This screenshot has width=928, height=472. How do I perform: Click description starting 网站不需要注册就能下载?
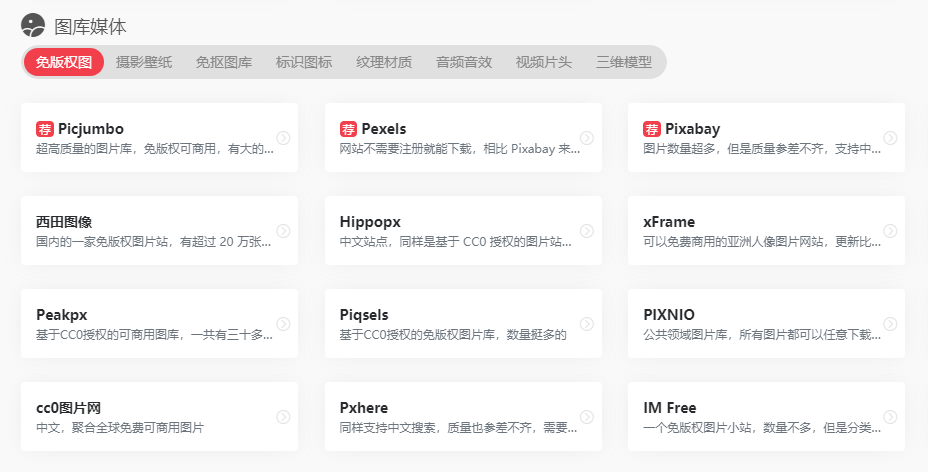point(460,149)
